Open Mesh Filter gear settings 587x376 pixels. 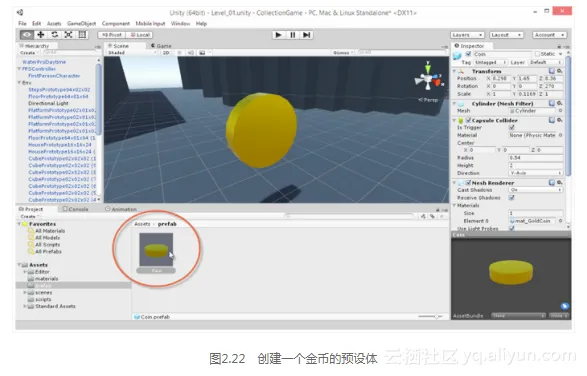(x=559, y=103)
